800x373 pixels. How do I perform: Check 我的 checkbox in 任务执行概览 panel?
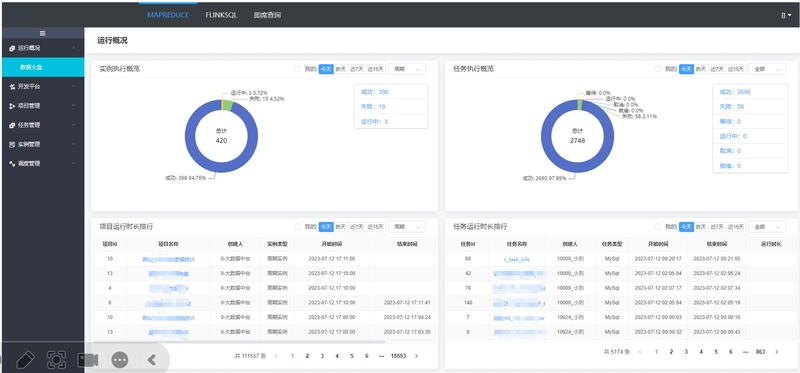click(658, 69)
